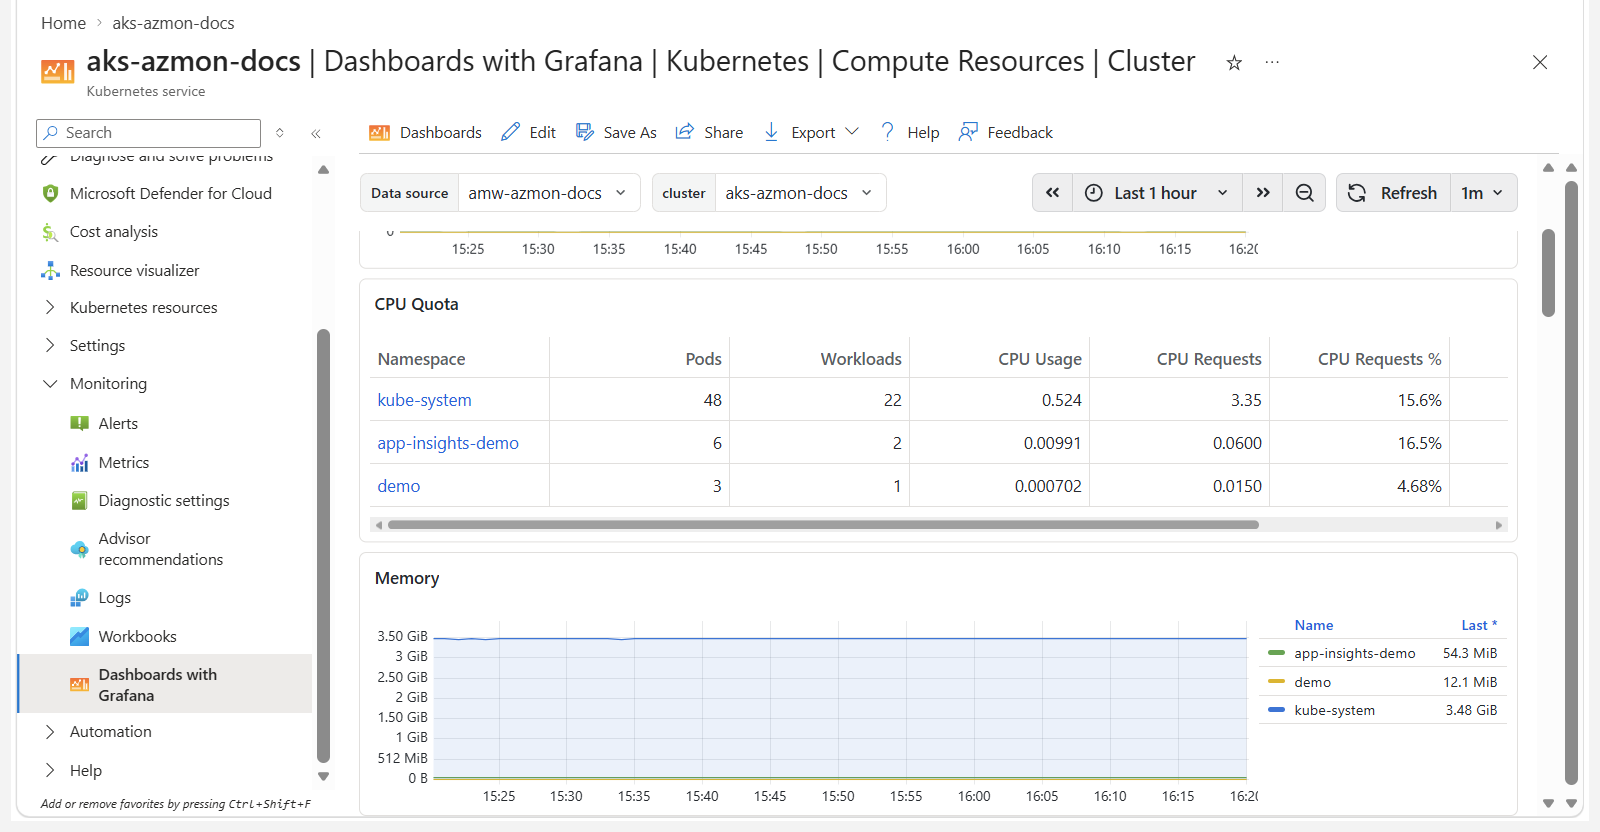Sort Memory legend by Last column
1600x832 pixels.
1479,625
